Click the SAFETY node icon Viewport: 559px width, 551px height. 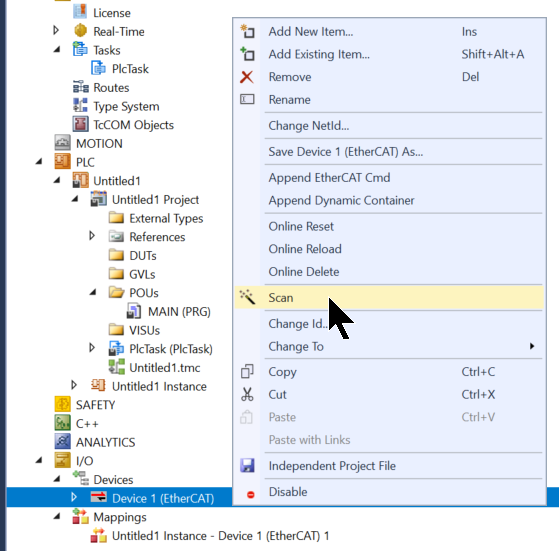(x=62, y=405)
